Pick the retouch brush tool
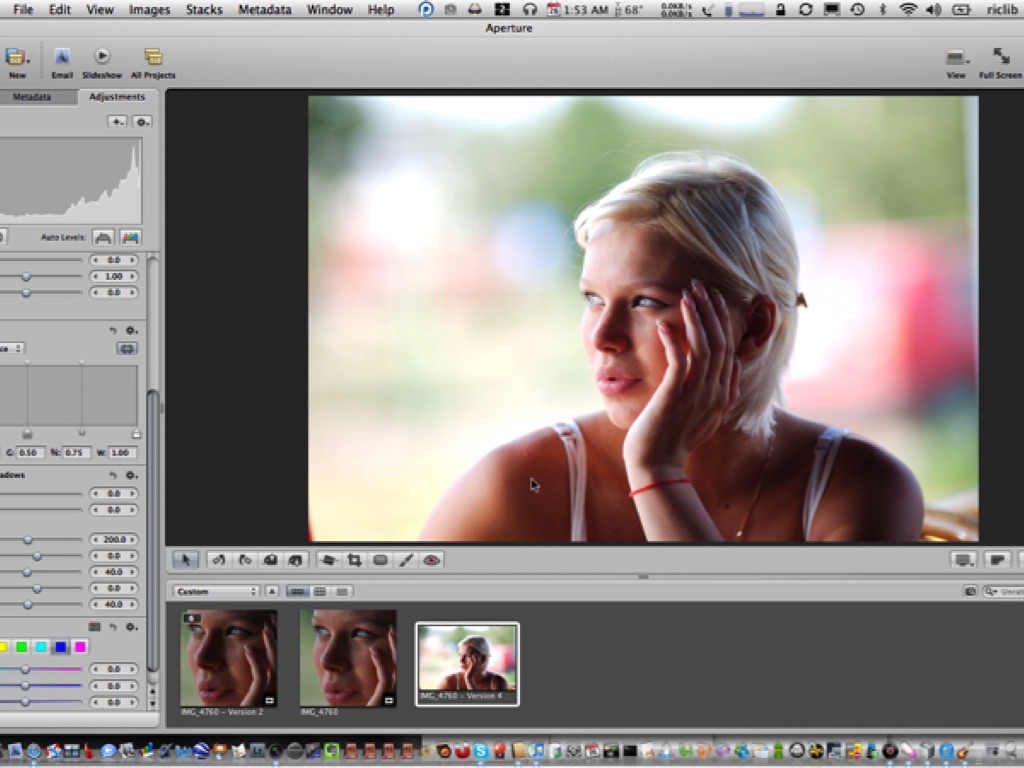Screen dimensions: 1024x768 (x=406, y=560)
